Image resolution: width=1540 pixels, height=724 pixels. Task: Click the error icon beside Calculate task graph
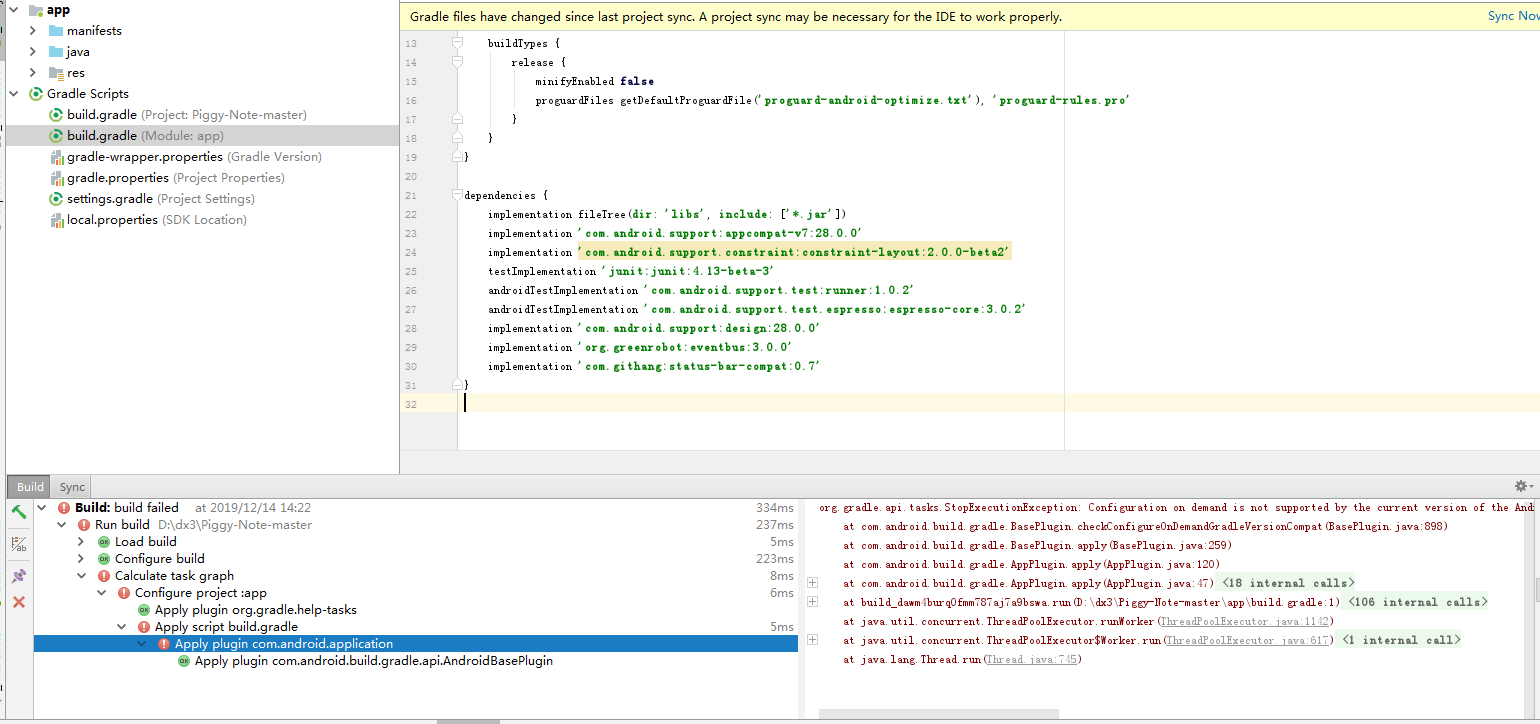pyautogui.click(x=103, y=576)
